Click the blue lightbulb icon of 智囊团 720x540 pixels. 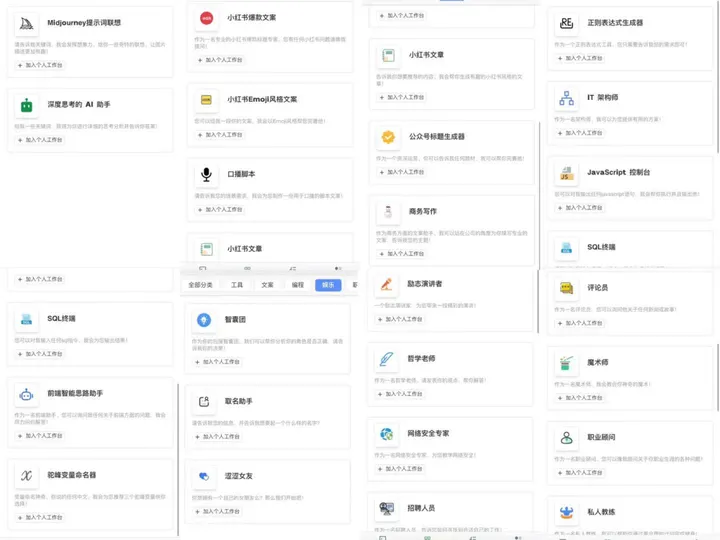click(204, 320)
